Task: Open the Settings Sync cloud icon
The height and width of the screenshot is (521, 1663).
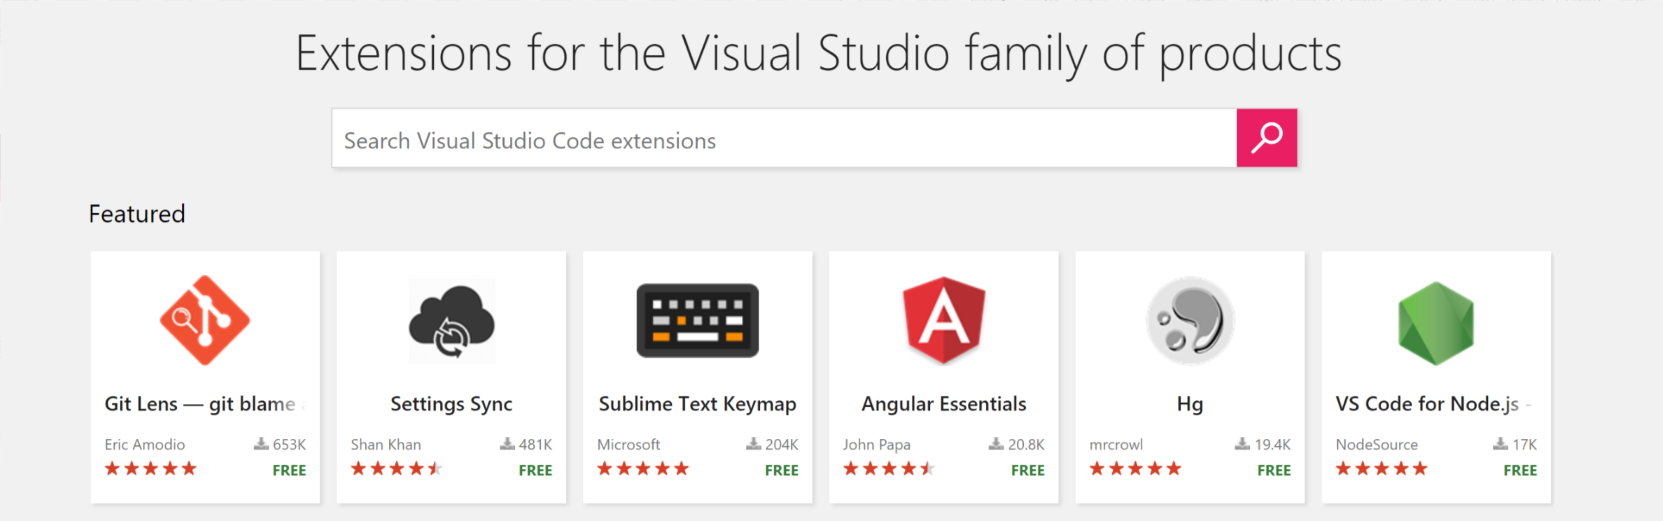Action: point(452,321)
